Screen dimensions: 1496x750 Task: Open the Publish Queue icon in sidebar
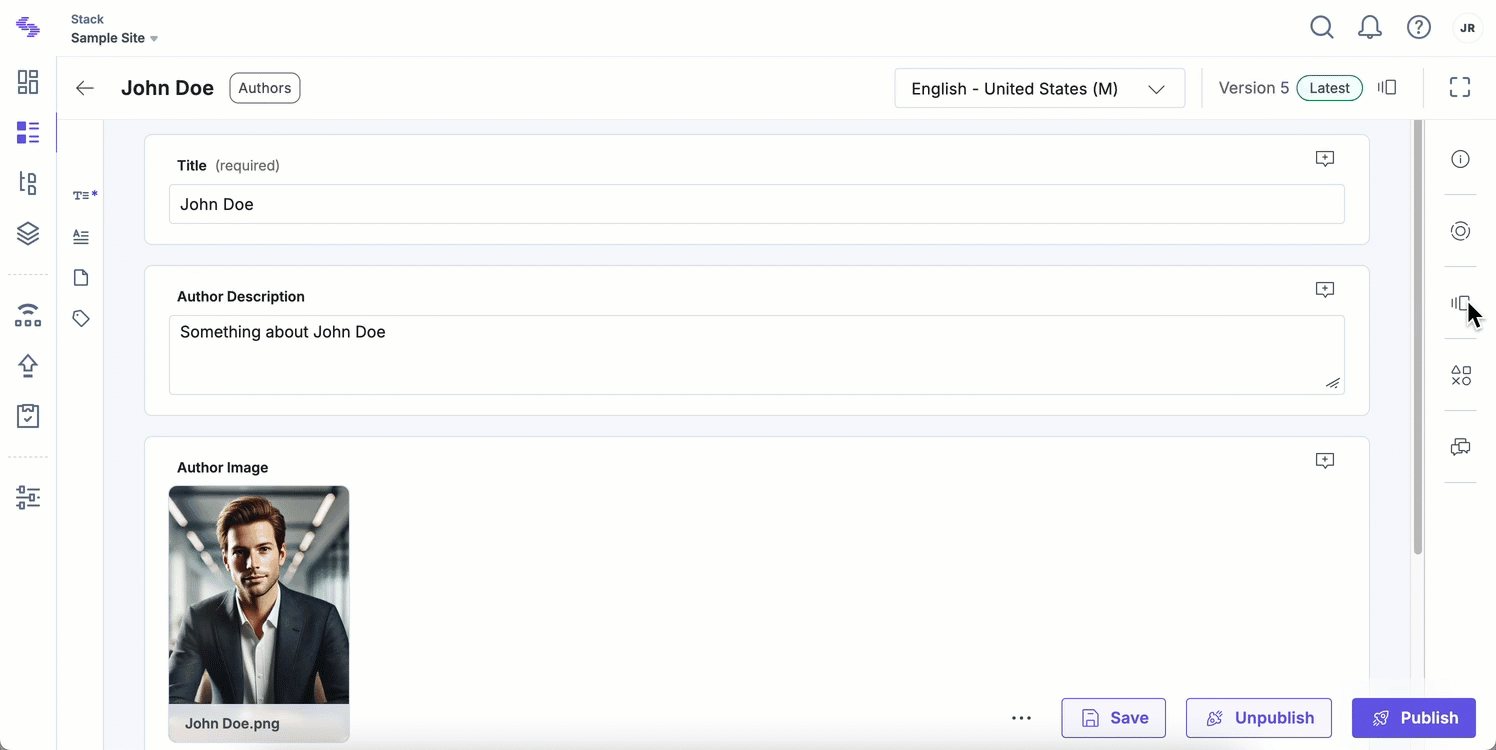pos(28,315)
